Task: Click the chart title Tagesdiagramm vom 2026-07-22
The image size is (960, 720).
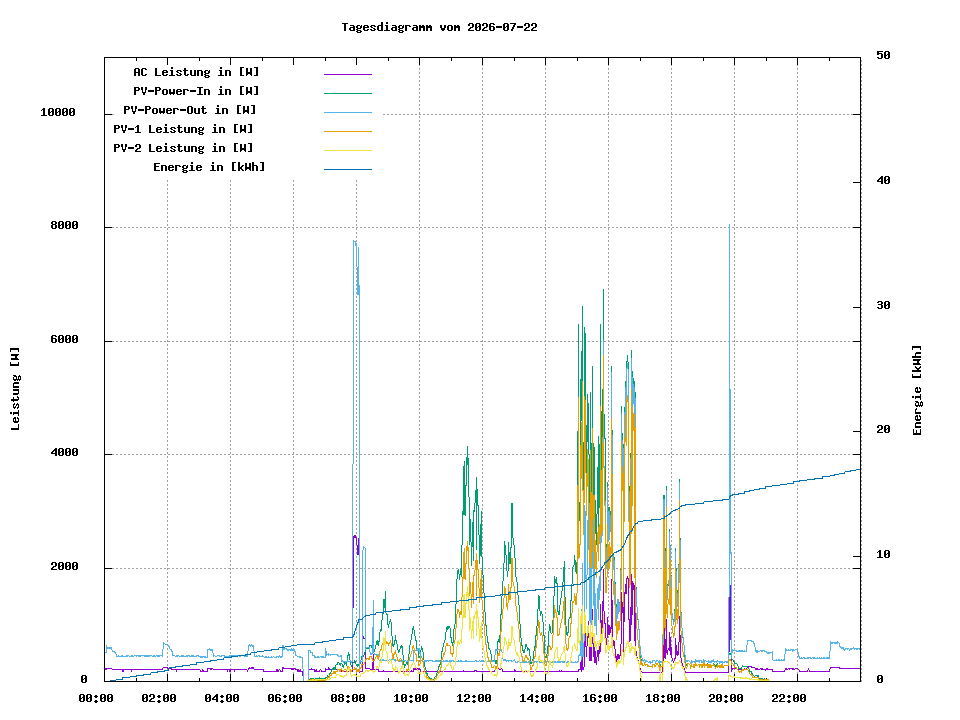Action: [439, 27]
